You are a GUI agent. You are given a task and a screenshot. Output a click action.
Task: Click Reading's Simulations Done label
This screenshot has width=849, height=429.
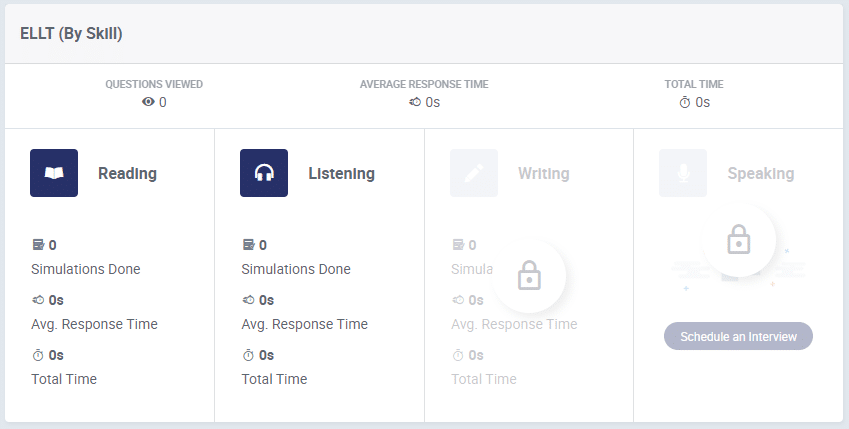click(x=86, y=269)
